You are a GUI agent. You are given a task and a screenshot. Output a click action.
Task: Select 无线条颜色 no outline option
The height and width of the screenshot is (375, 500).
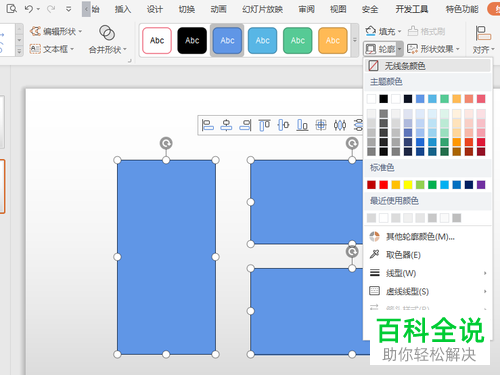tap(428, 66)
